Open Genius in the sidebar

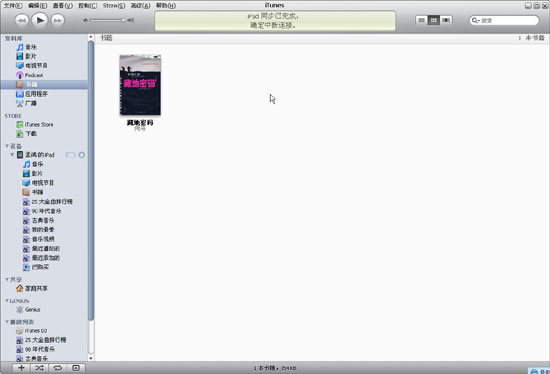point(28,310)
